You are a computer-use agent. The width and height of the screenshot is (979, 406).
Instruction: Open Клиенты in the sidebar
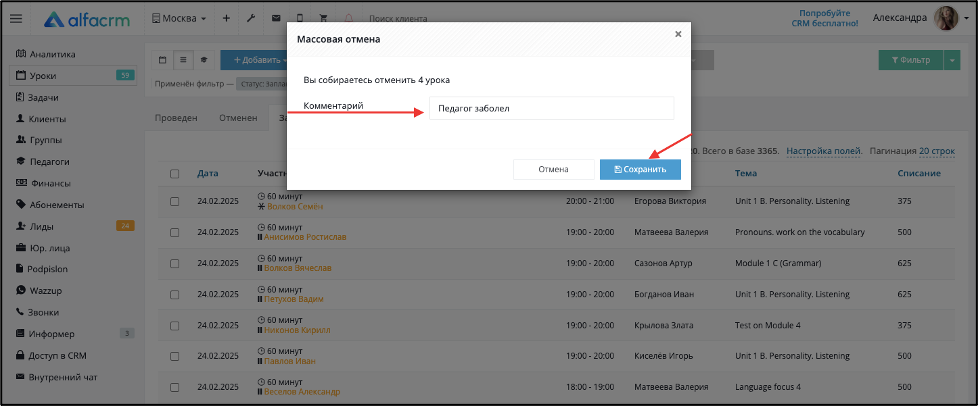coord(47,119)
